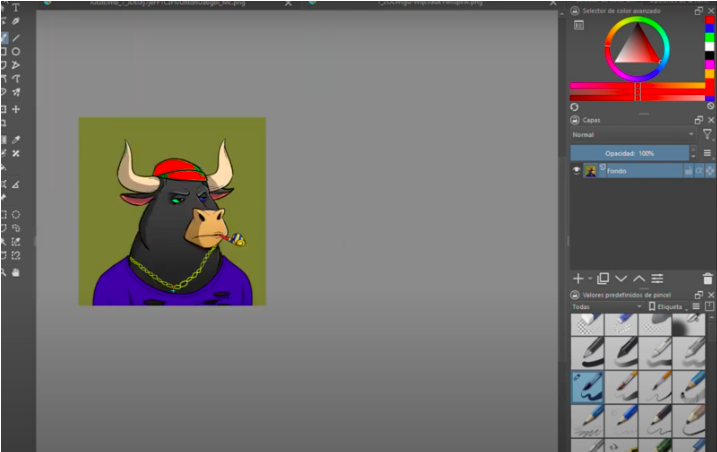
Task: Toggle lock on the Fondo layer
Action: pyautogui.click(x=688, y=171)
